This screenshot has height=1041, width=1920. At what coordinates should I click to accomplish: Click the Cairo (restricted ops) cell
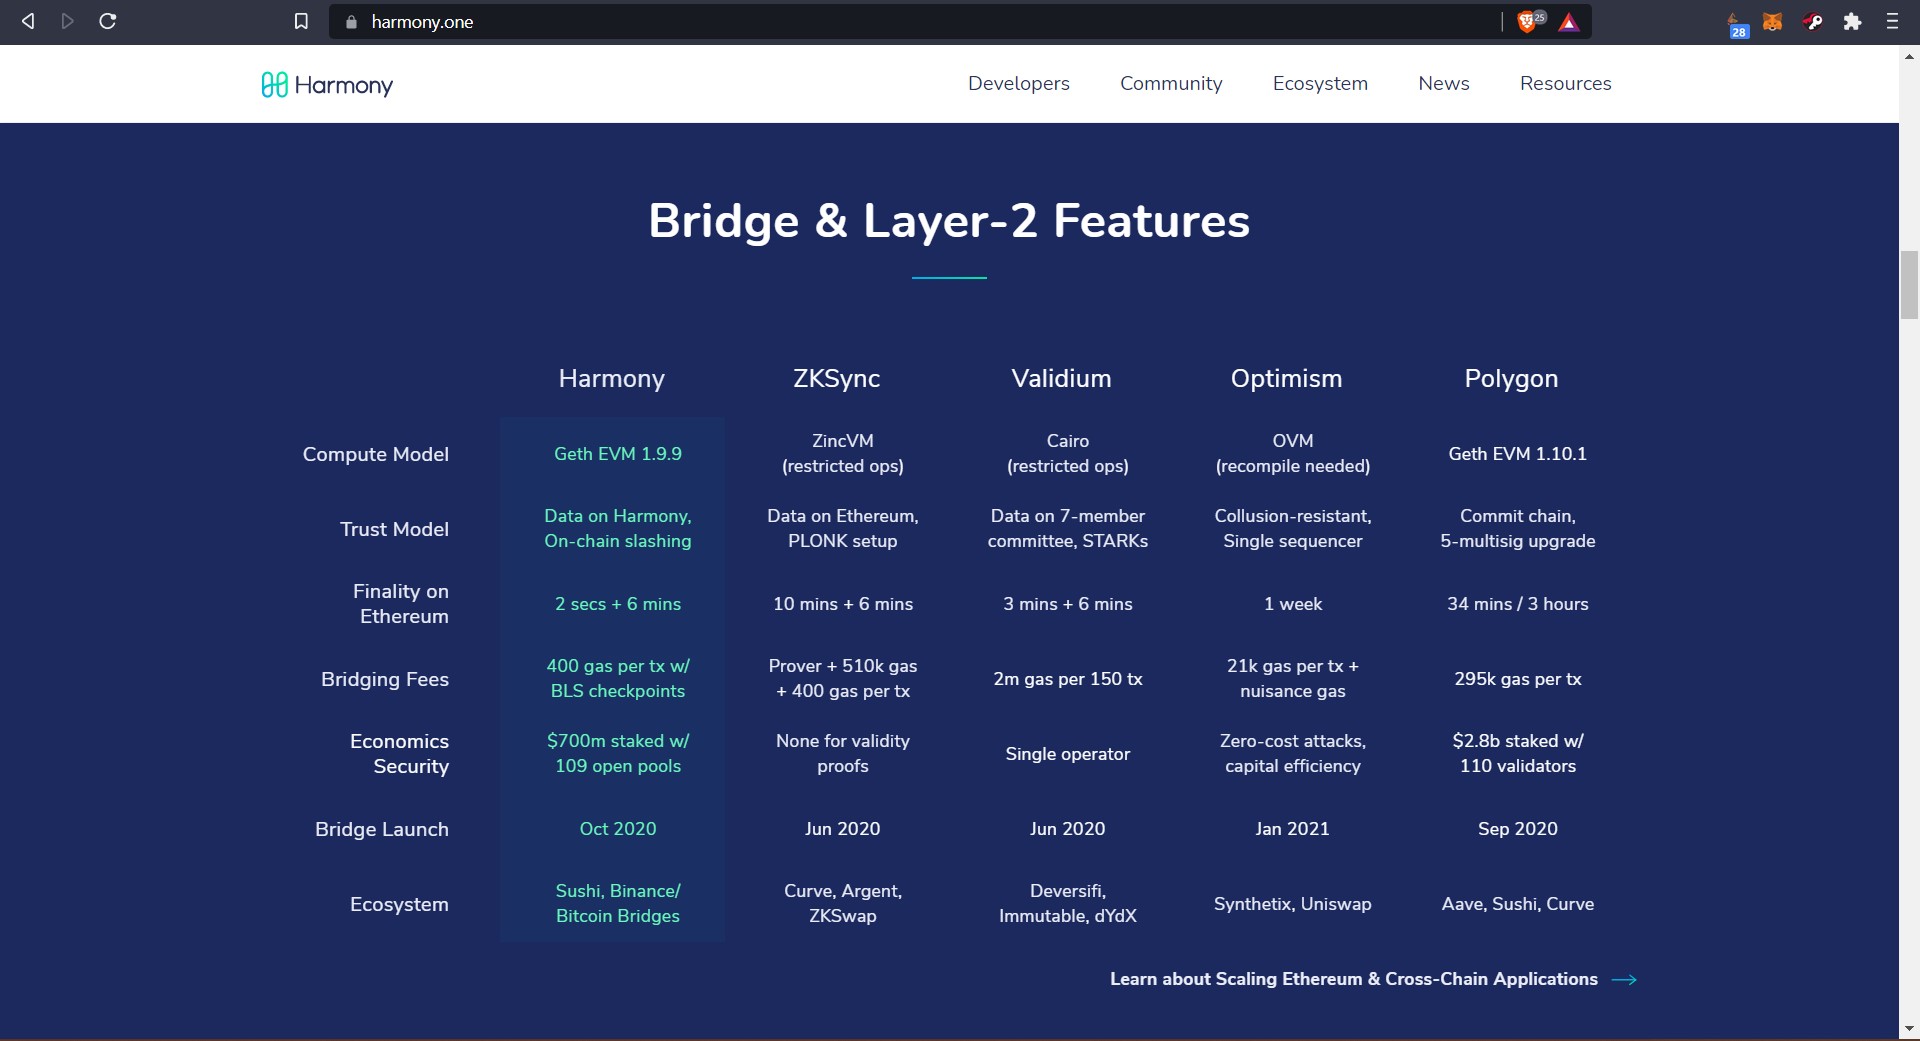tap(1068, 453)
